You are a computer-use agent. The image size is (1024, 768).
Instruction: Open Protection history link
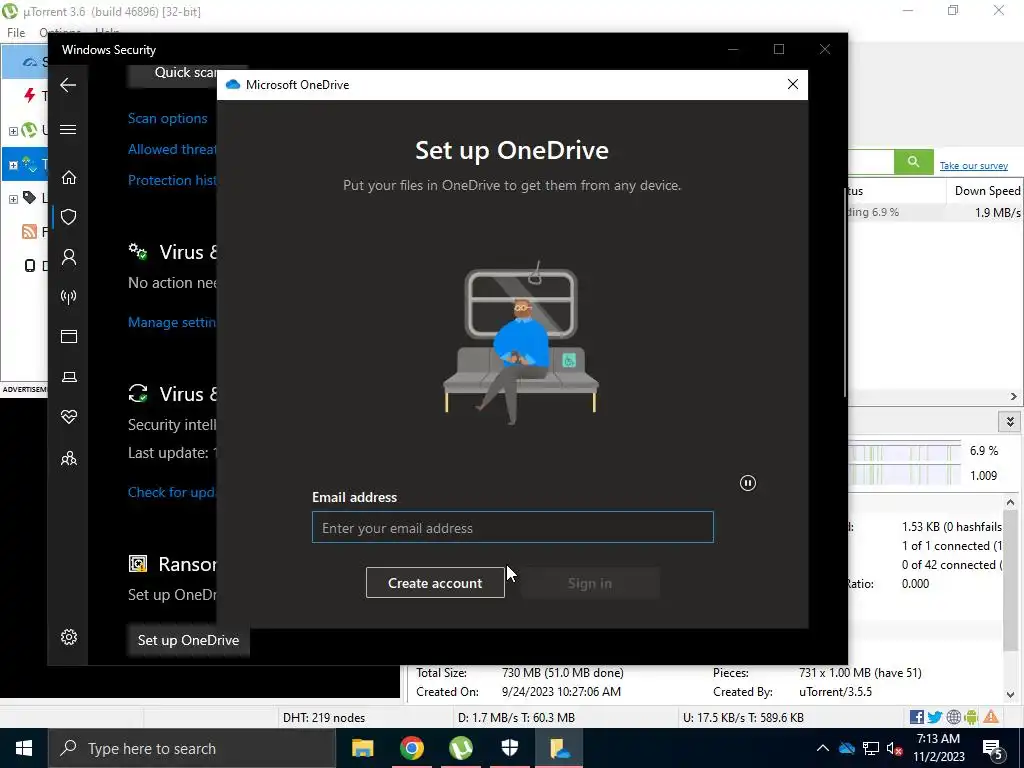pyautogui.click(x=172, y=180)
